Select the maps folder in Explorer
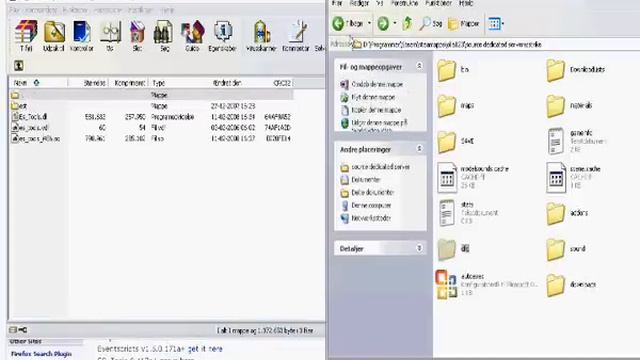 456,106
